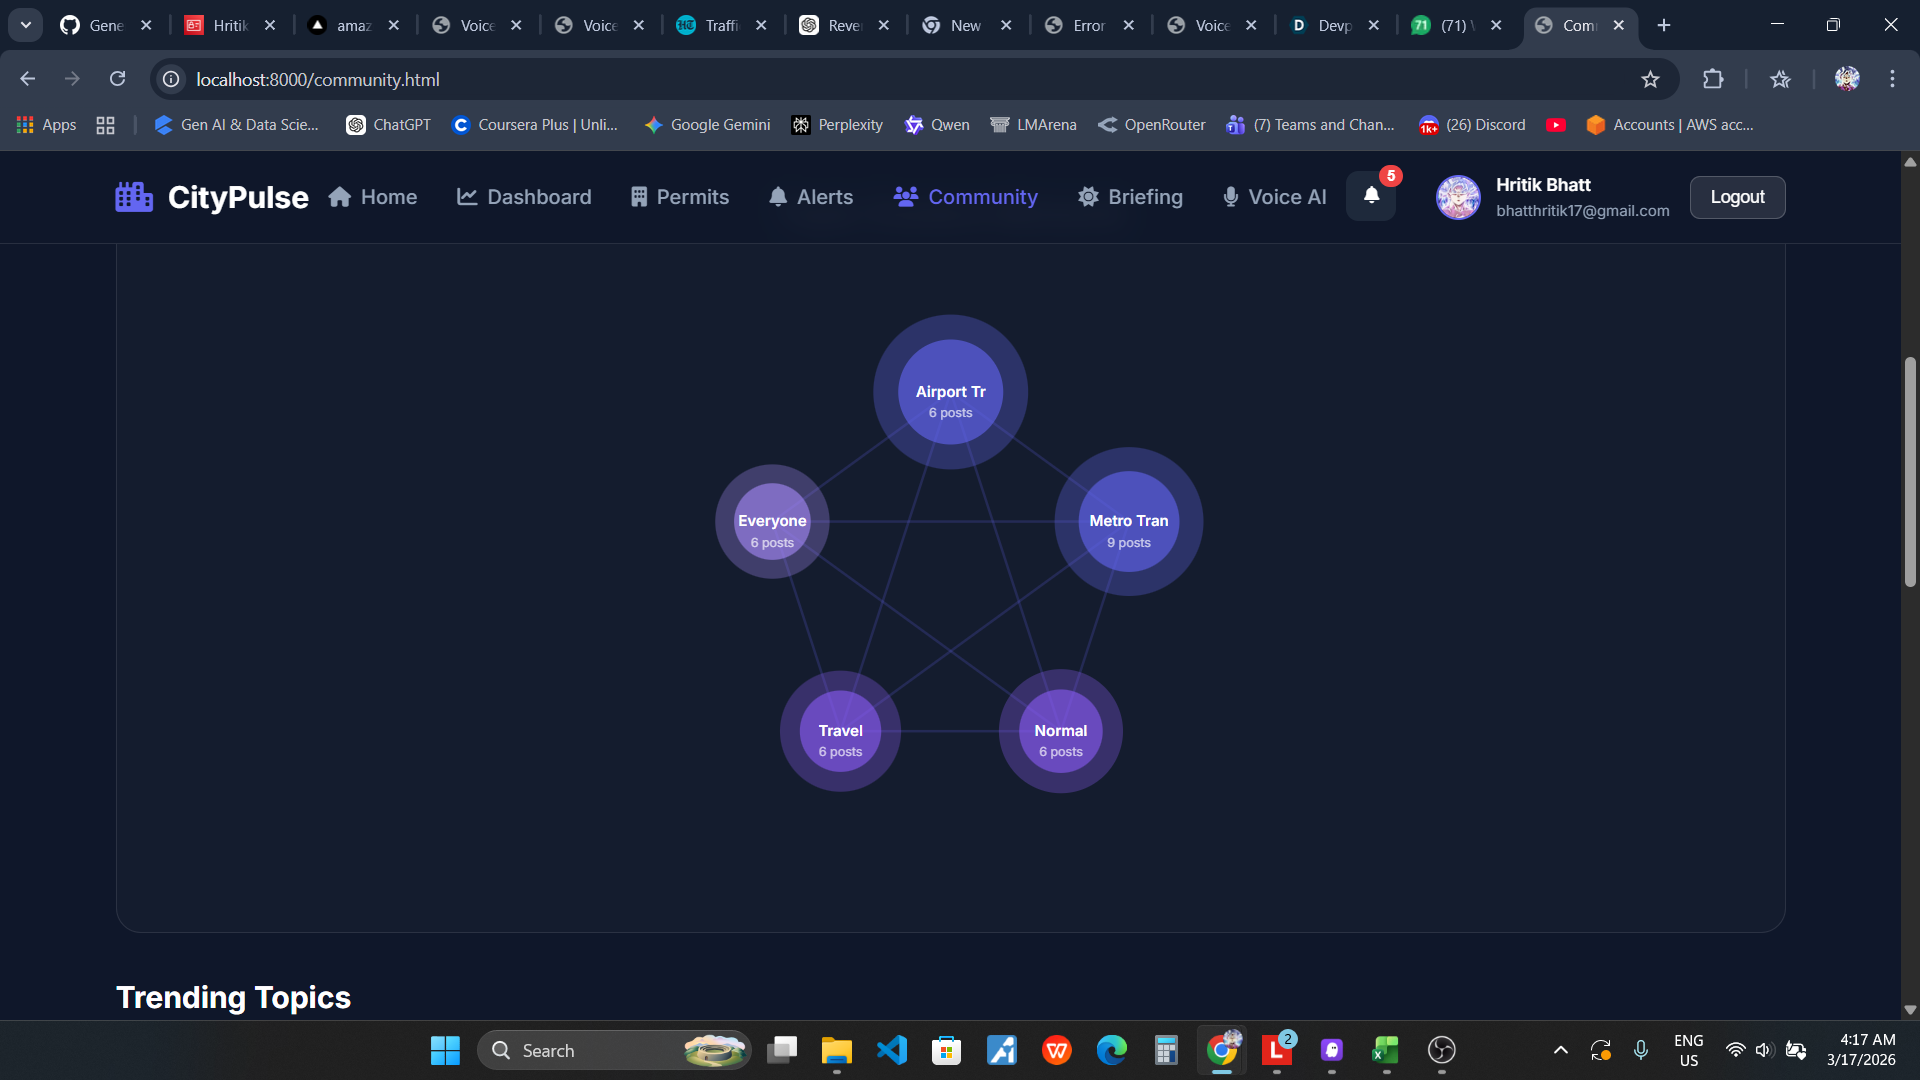Bookmark this page with the star icon
The image size is (1920, 1080).
(1650, 79)
